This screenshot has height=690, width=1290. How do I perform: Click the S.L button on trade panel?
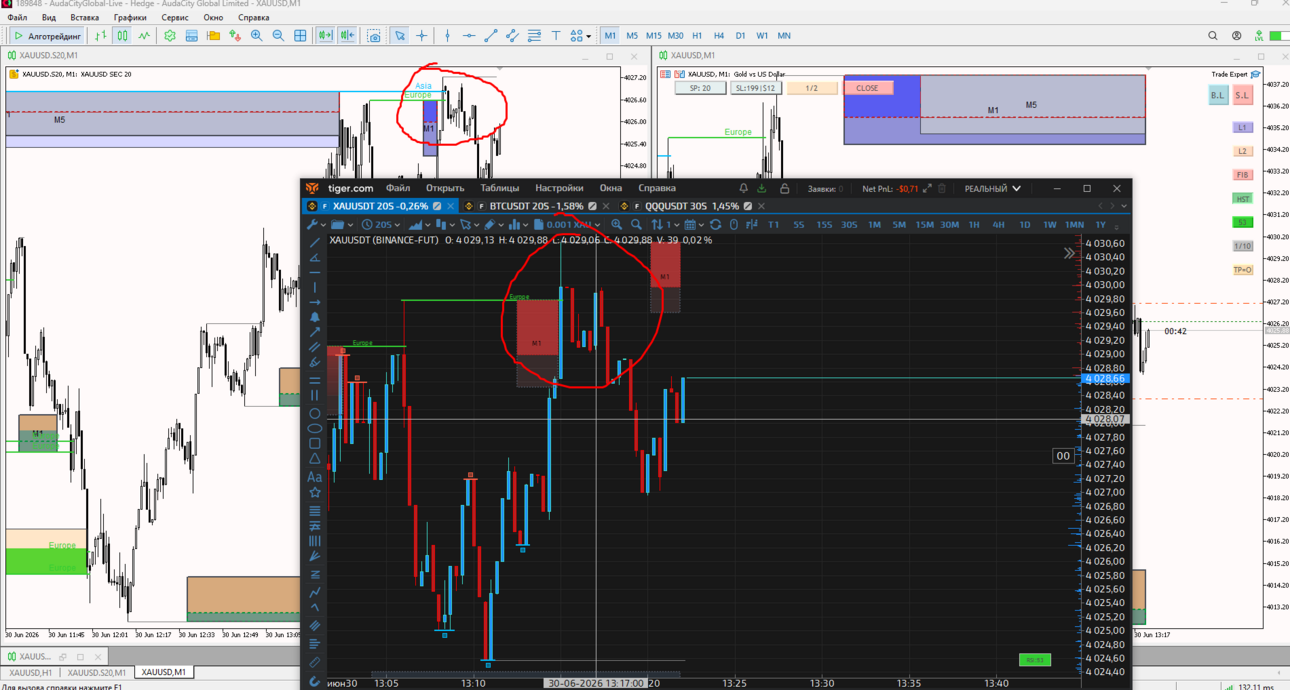pos(1242,96)
